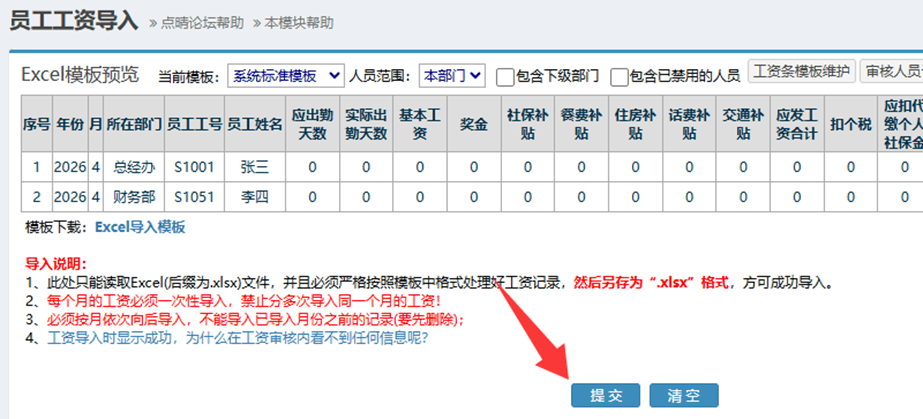Viewport: 923px width, 419px height.
Task: Click the 所在部门 column header
Action: 134,124
